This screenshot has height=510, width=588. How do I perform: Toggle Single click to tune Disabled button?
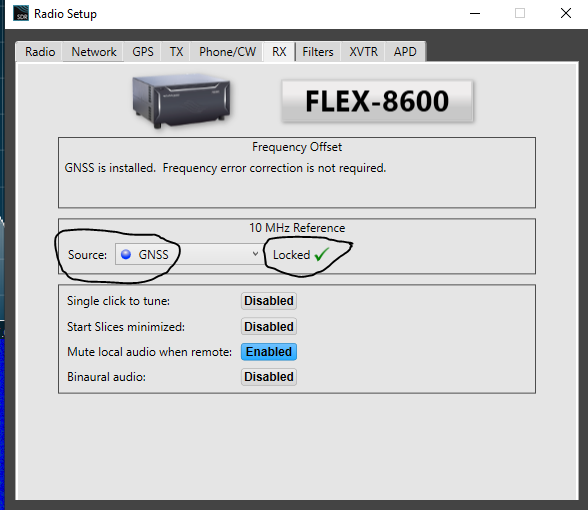[x=269, y=301]
